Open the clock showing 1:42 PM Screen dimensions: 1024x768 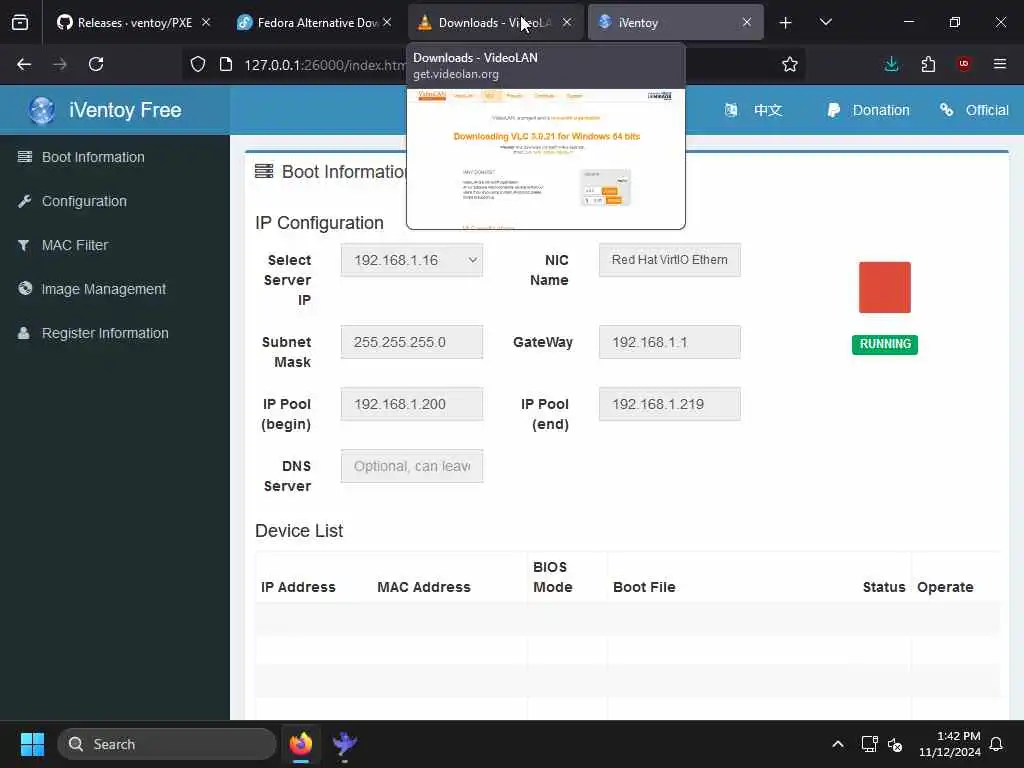click(x=949, y=744)
